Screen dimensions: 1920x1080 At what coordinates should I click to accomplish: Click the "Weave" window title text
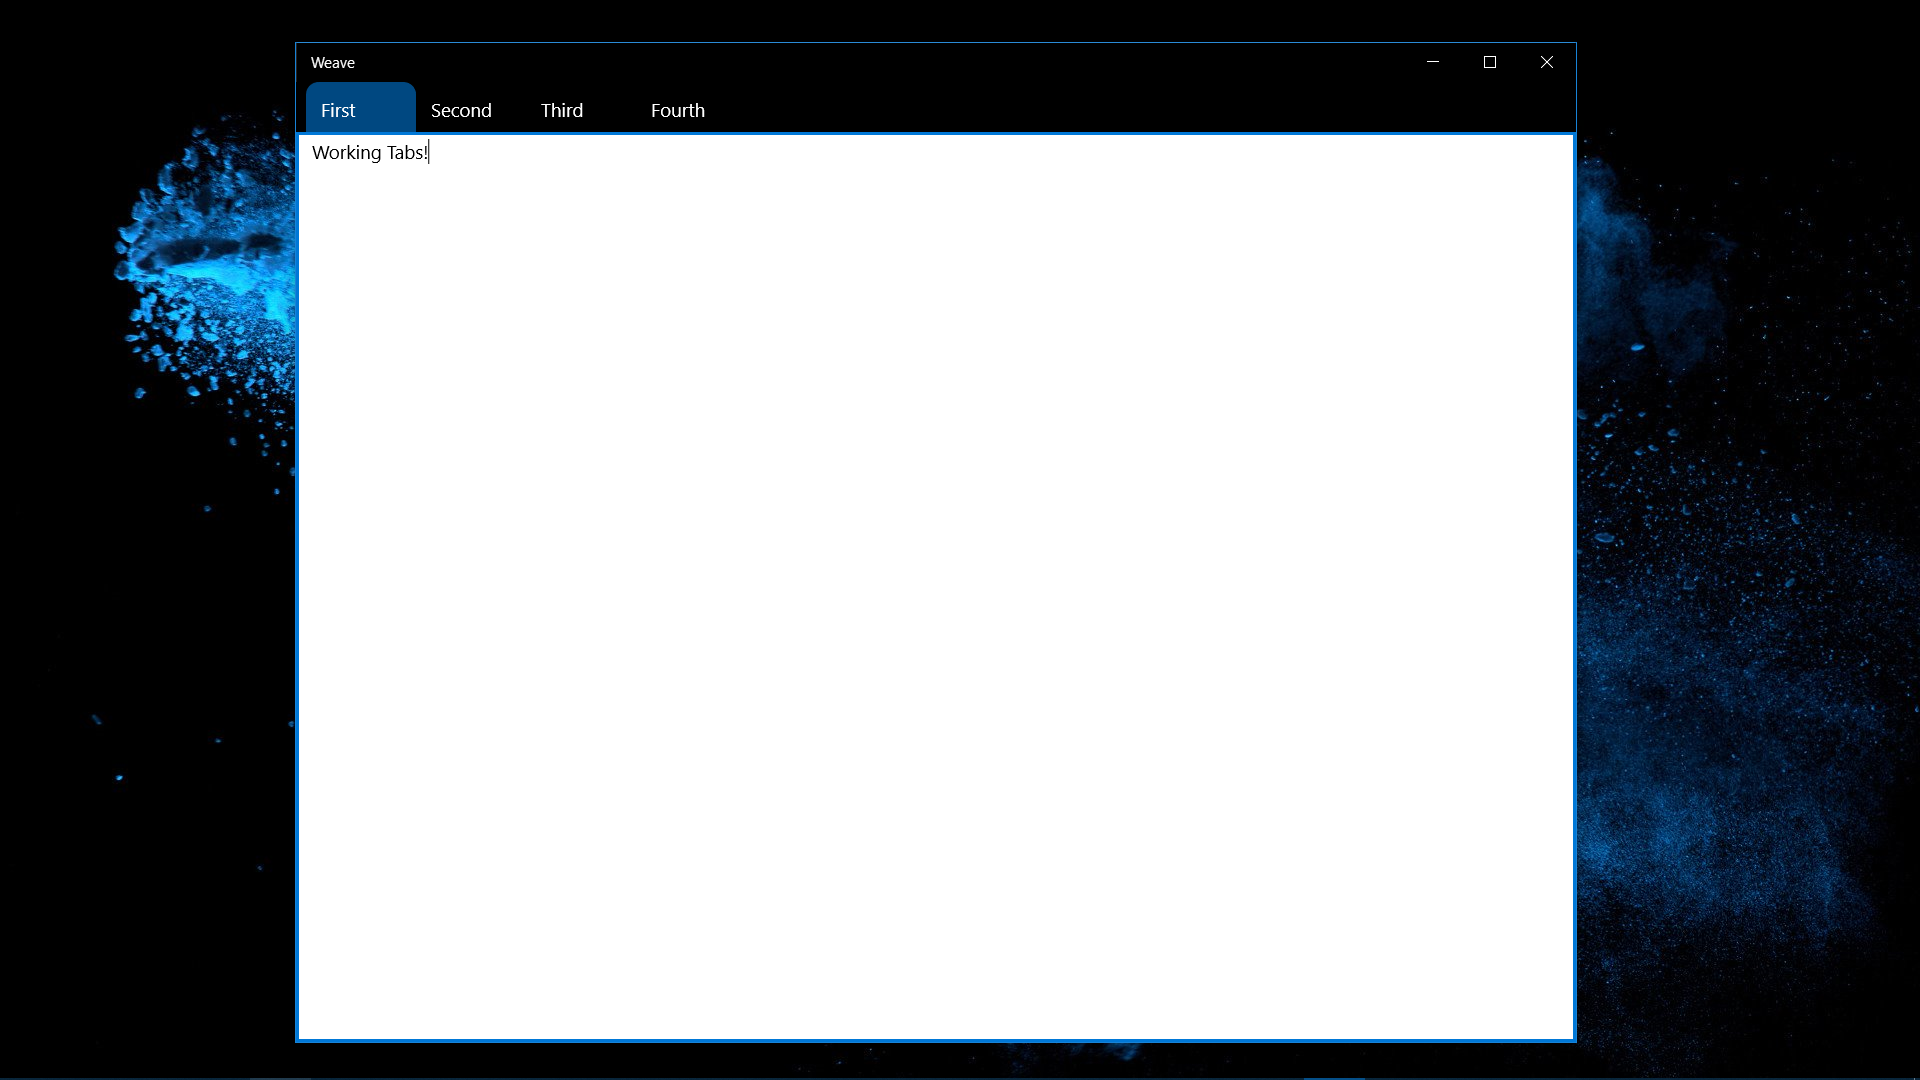[333, 63]
